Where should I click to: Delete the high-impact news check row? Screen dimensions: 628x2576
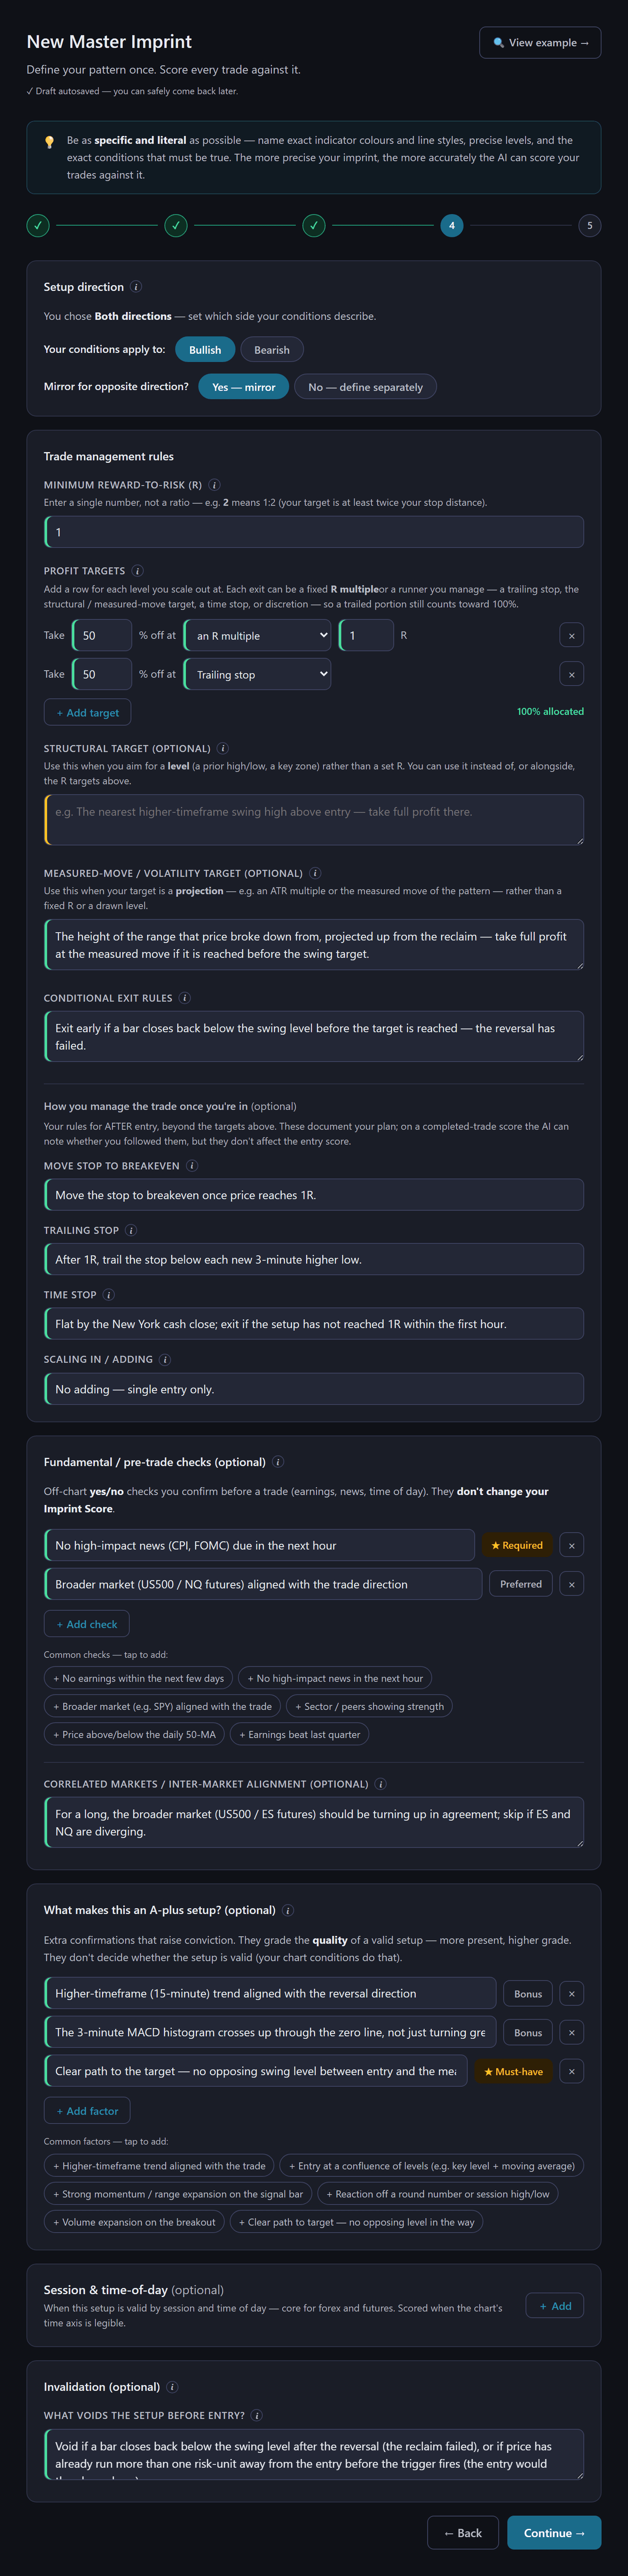(x=571, y=1545)
